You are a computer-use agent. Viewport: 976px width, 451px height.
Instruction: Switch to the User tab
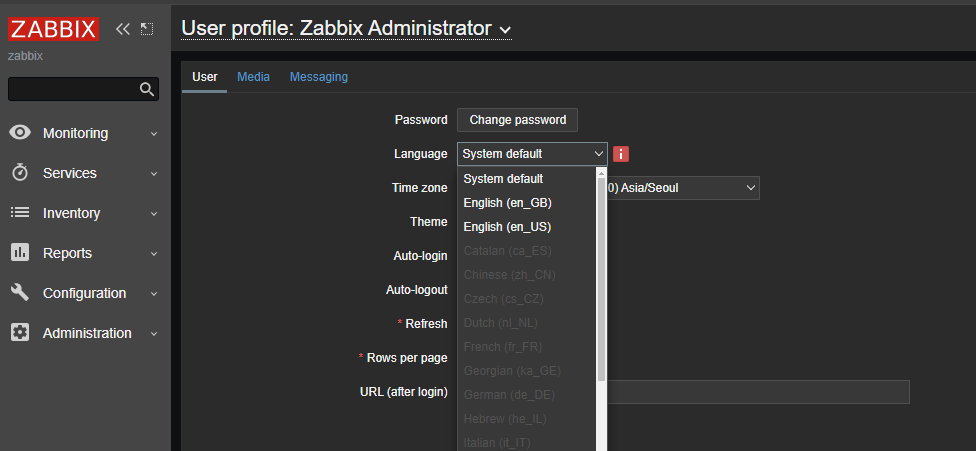coord(204,77)
